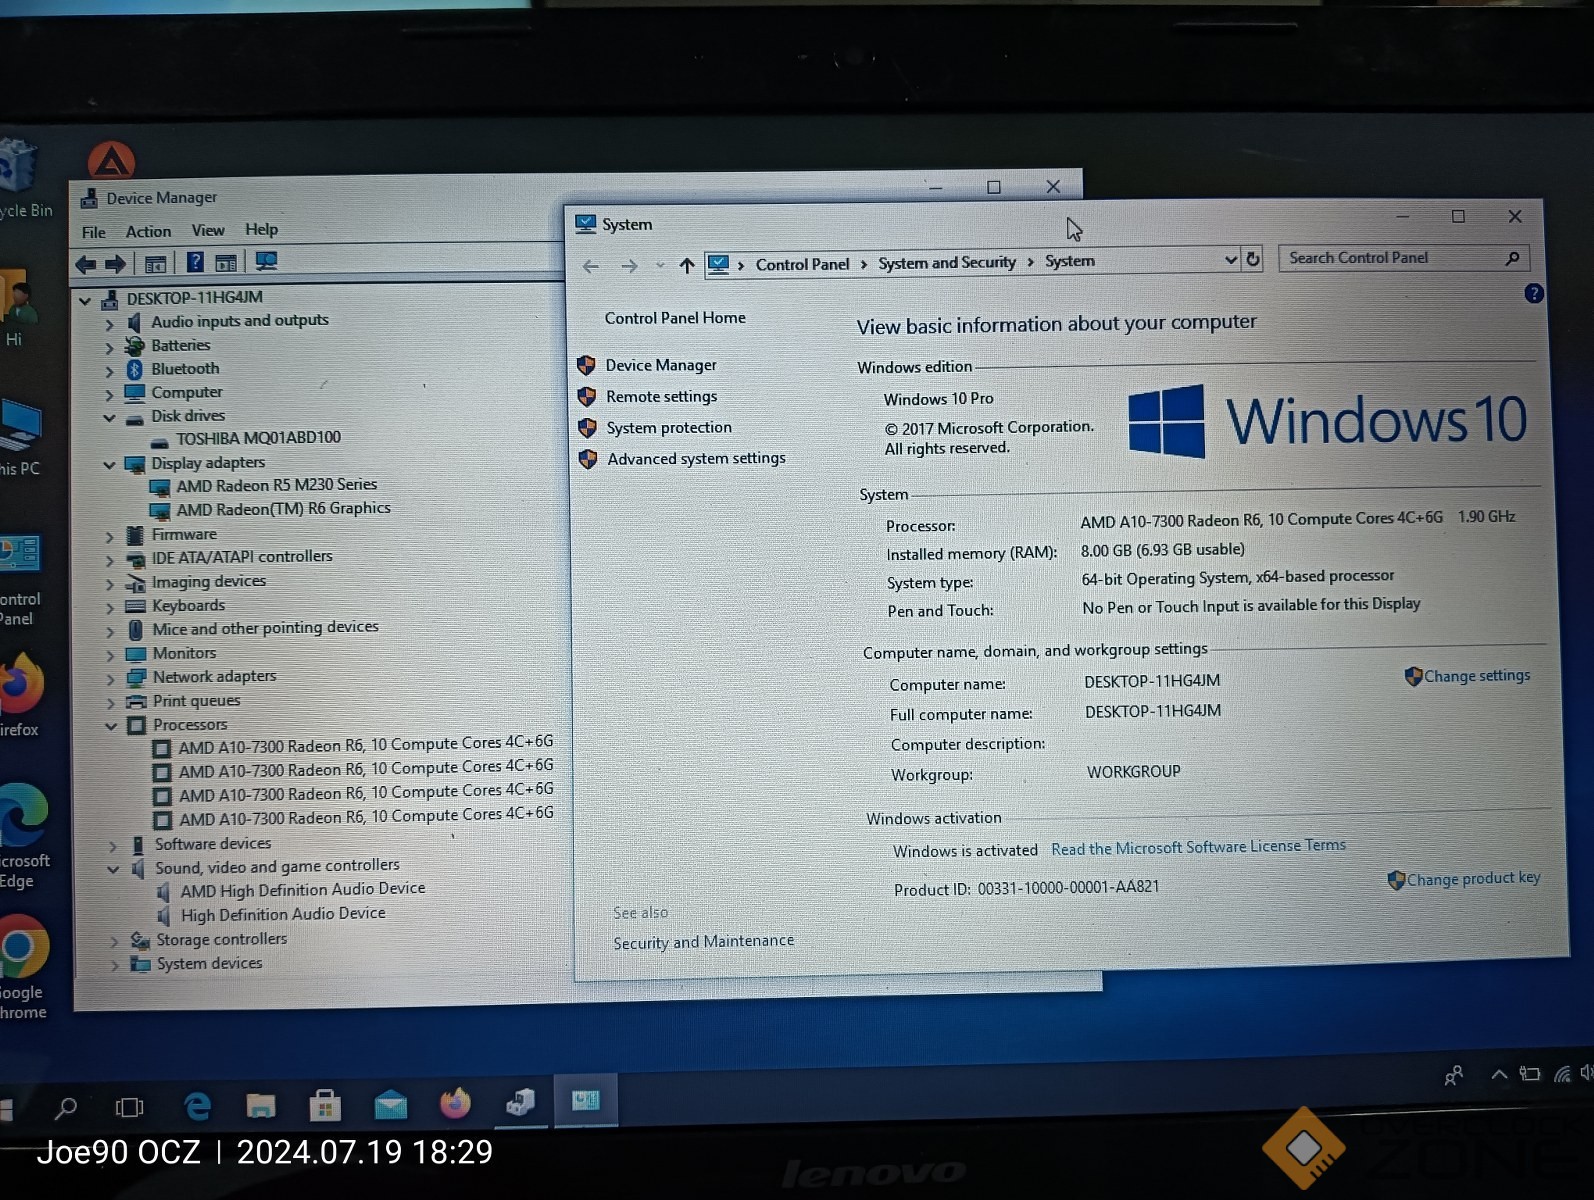
Task: Open Firefox from the taskbar
Action: tap(455, 1102)
